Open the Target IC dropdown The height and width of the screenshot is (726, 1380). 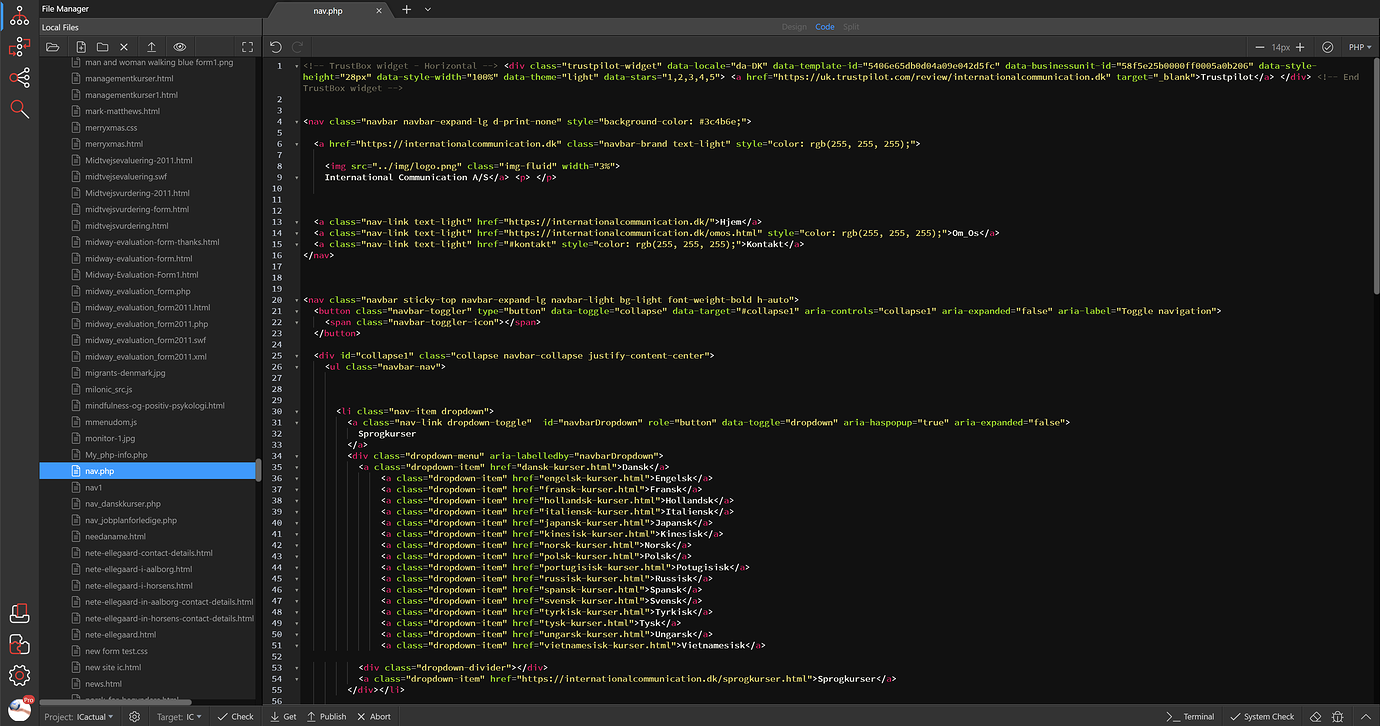click(178, 716)
